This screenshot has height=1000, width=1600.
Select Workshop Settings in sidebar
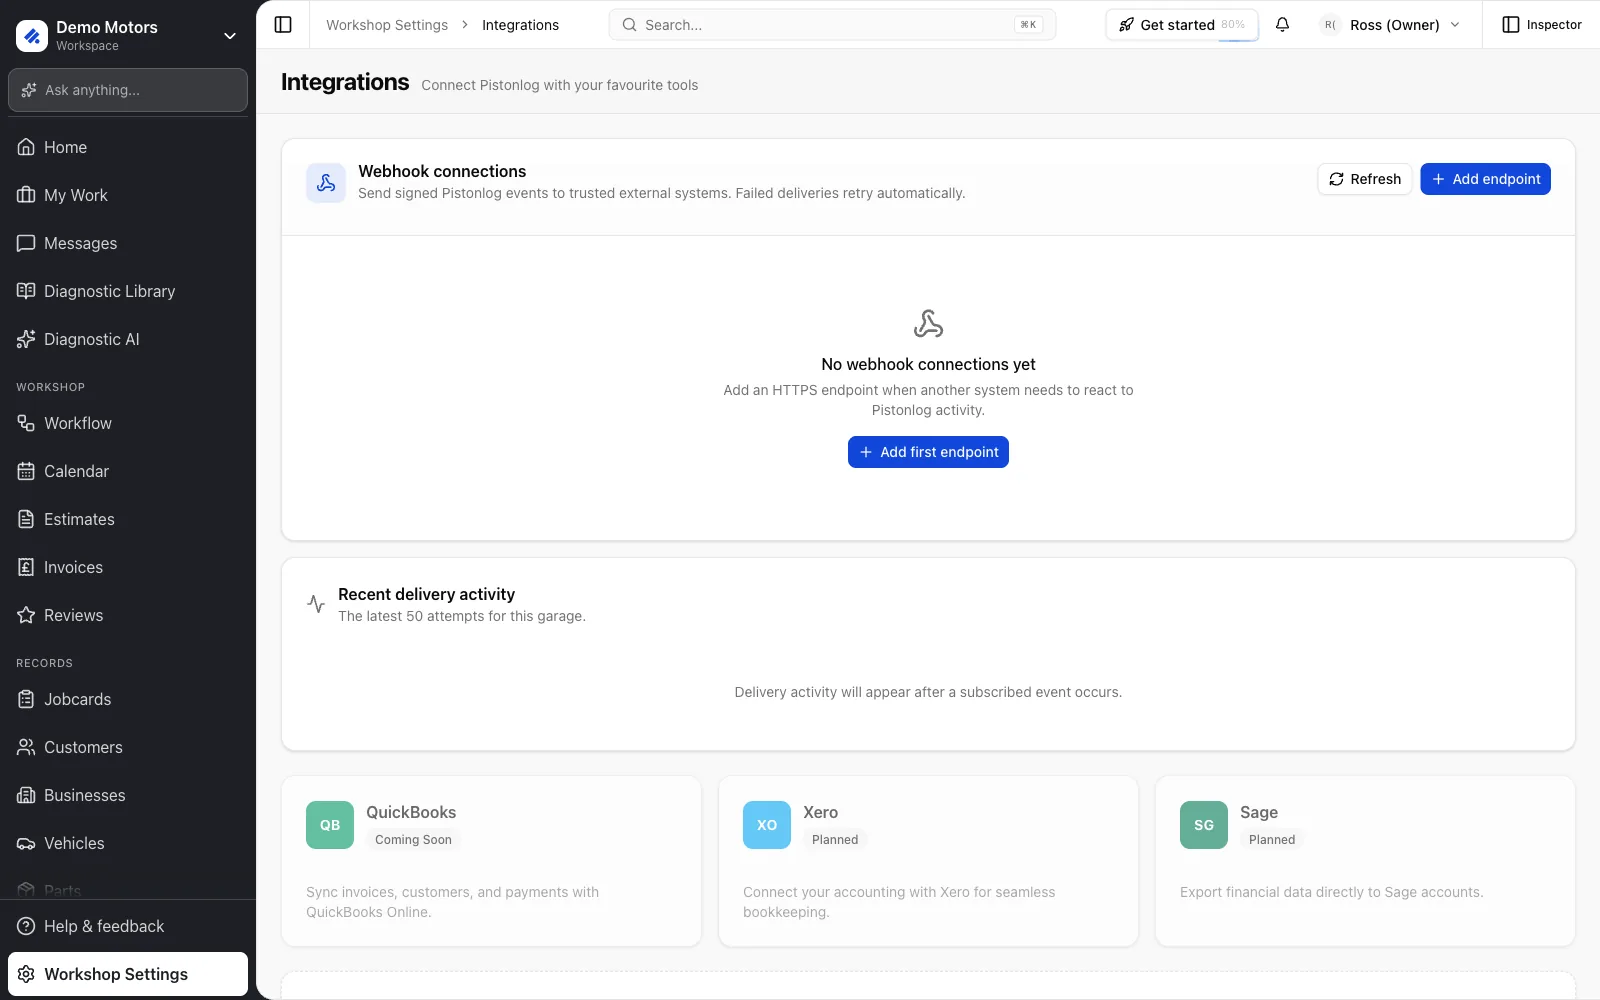point(128,974)
